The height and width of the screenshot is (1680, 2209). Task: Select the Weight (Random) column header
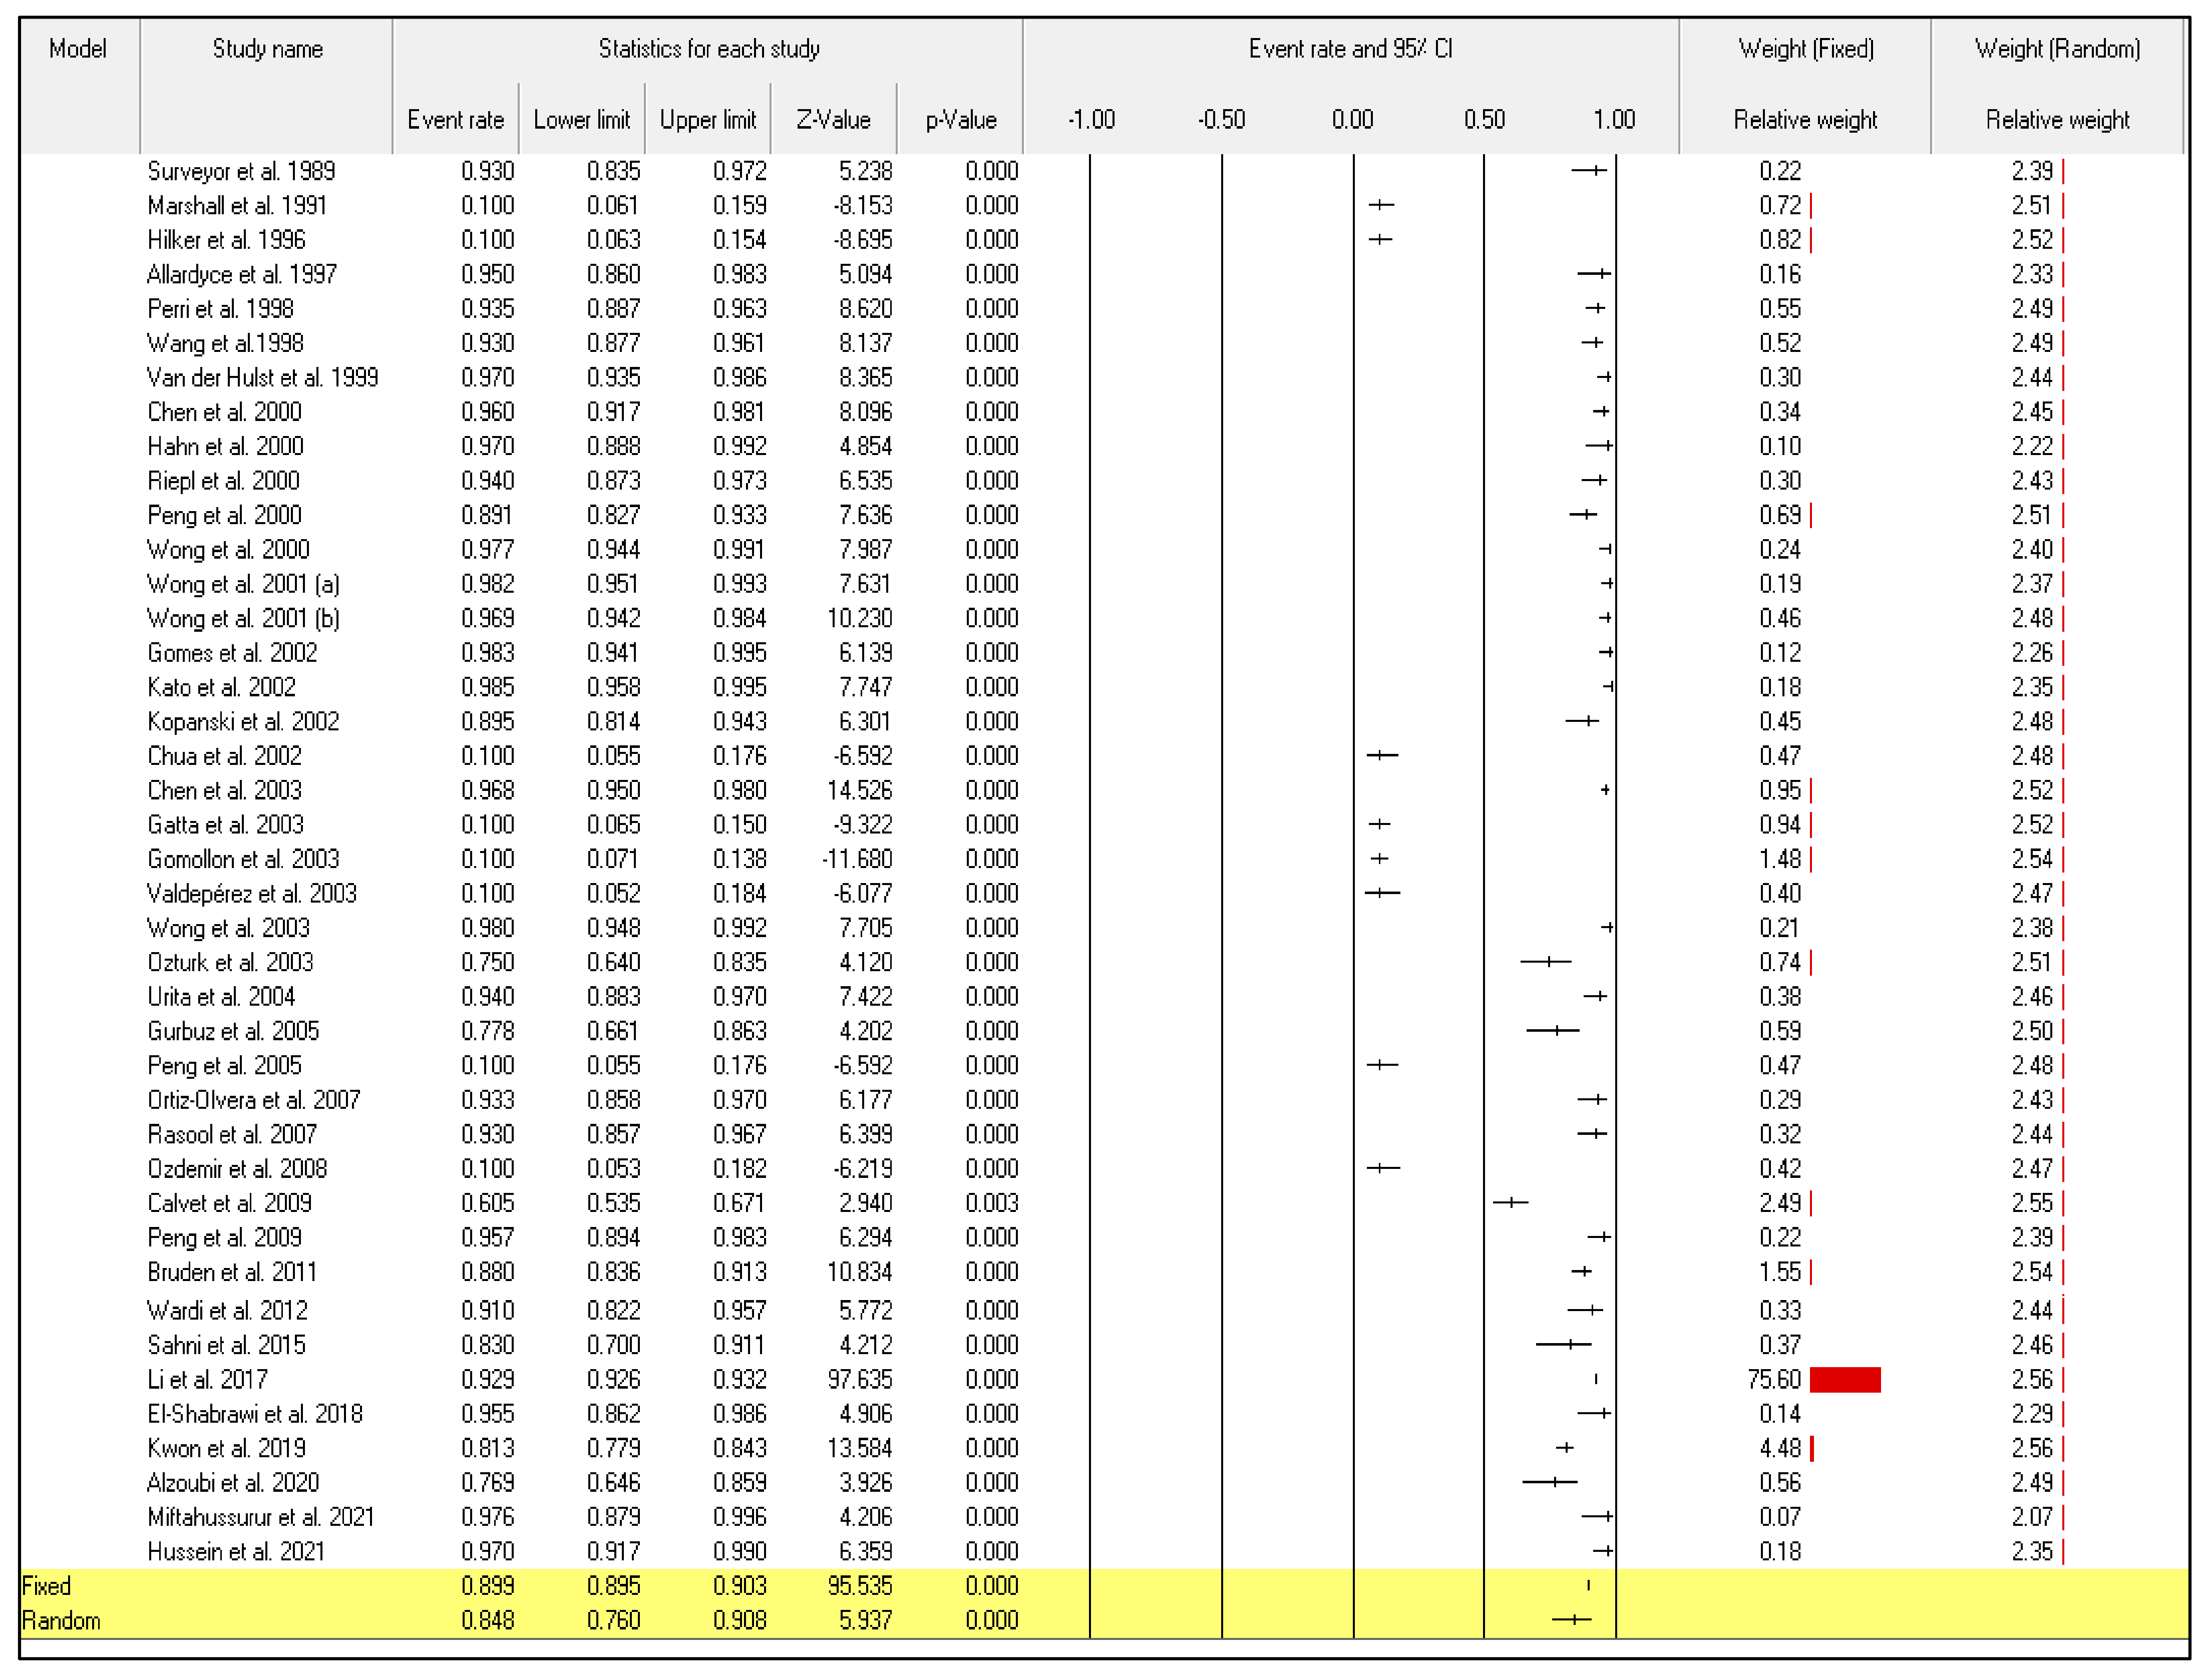[2057, 49]
